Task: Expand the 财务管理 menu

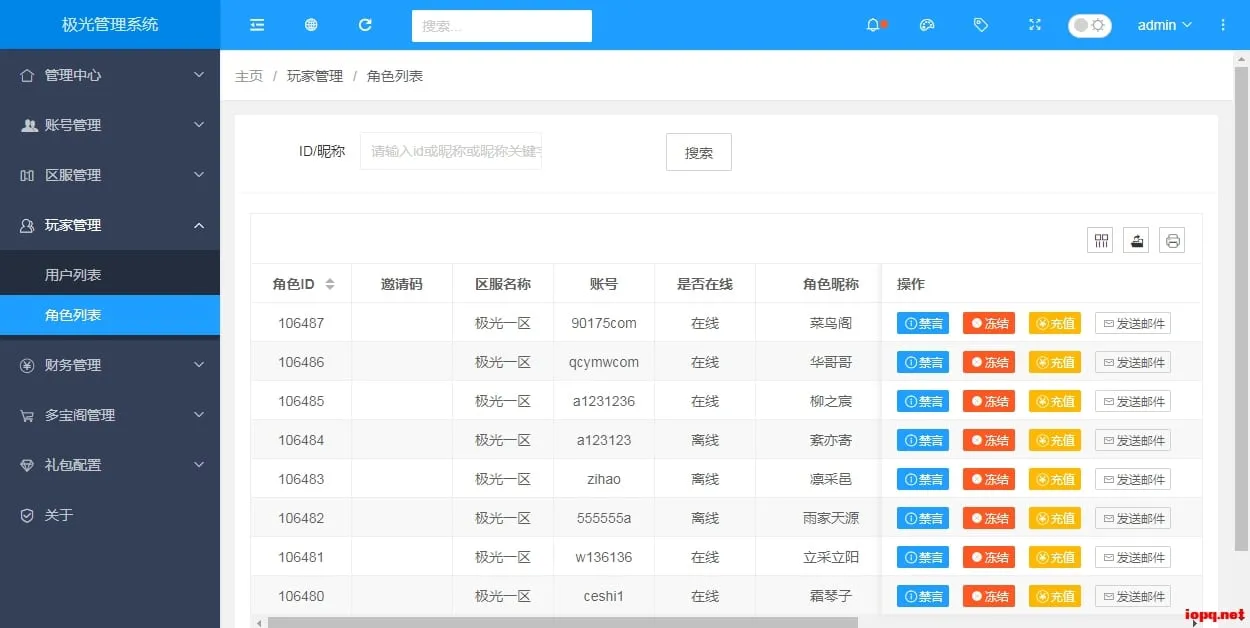Action: tap(110, 365)
